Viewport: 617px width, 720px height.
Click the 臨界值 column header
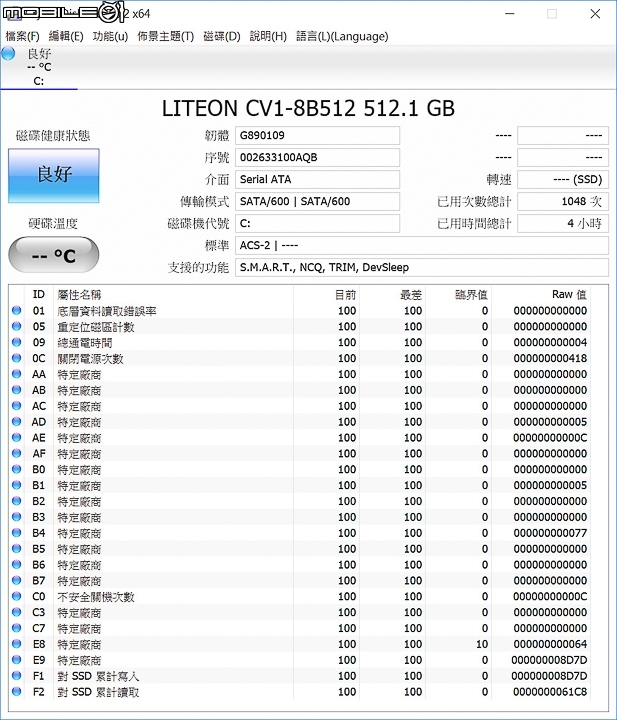tap(471, 294)
